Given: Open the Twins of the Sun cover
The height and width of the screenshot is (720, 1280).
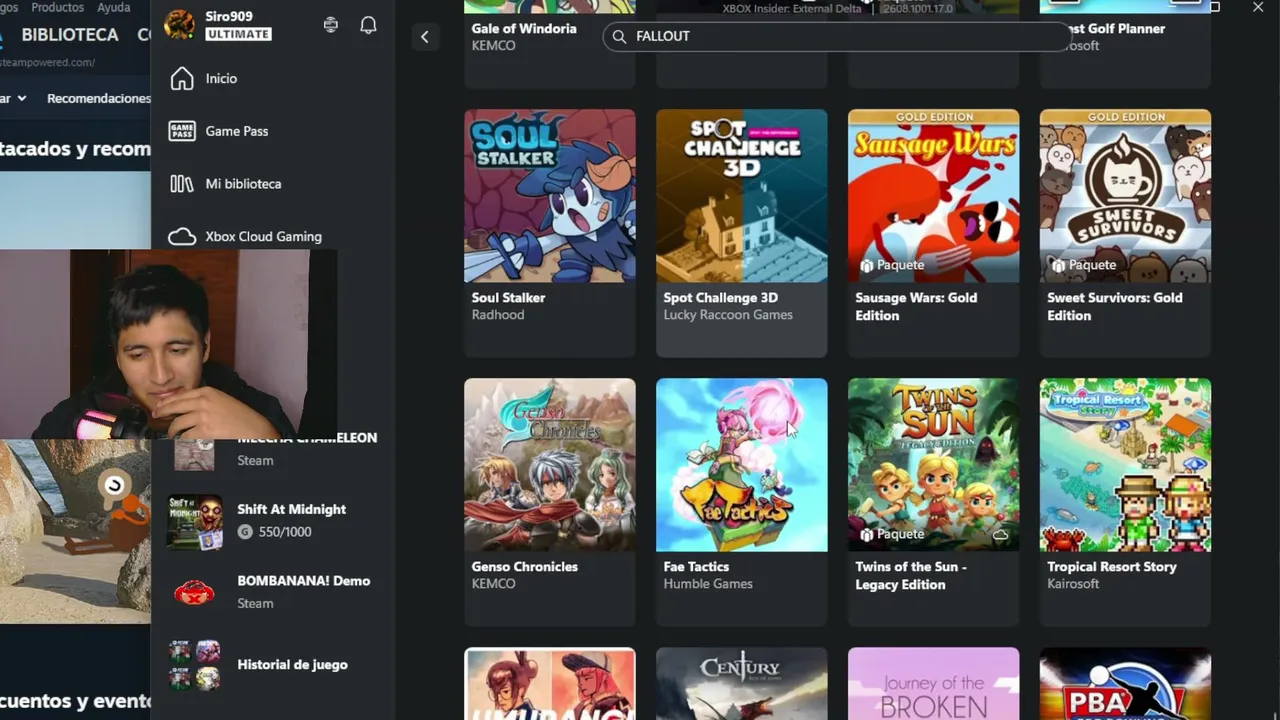Looking at the screenshot, I should (934, 465).
